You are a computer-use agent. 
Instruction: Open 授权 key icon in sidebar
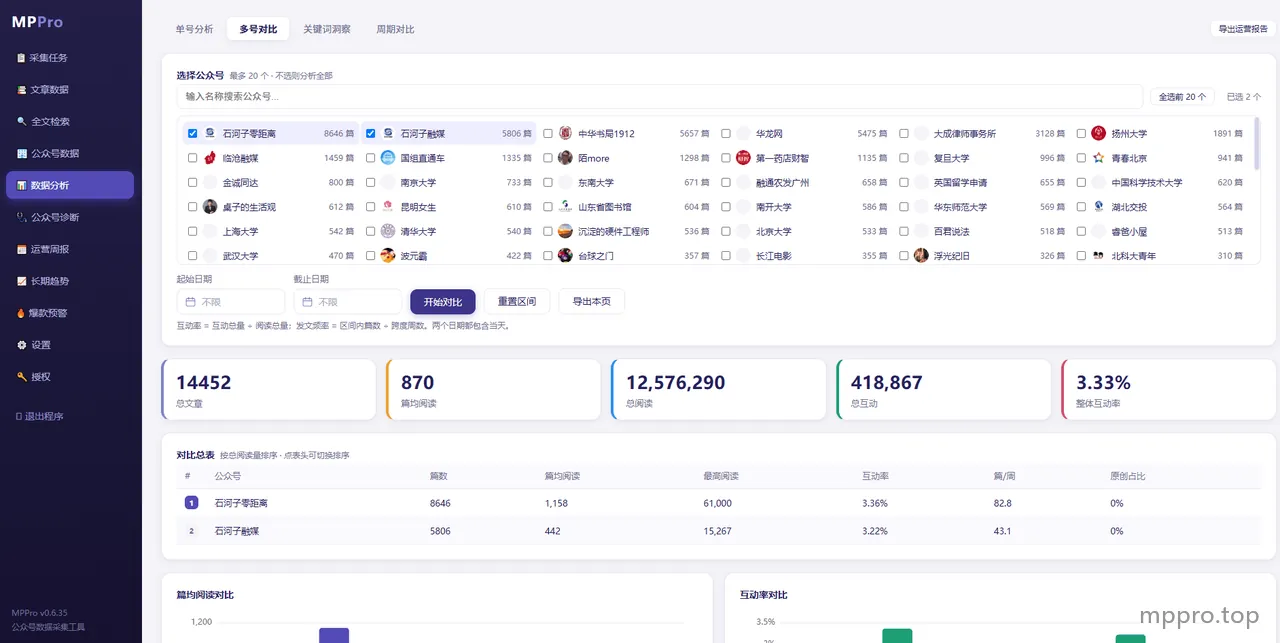21,377
